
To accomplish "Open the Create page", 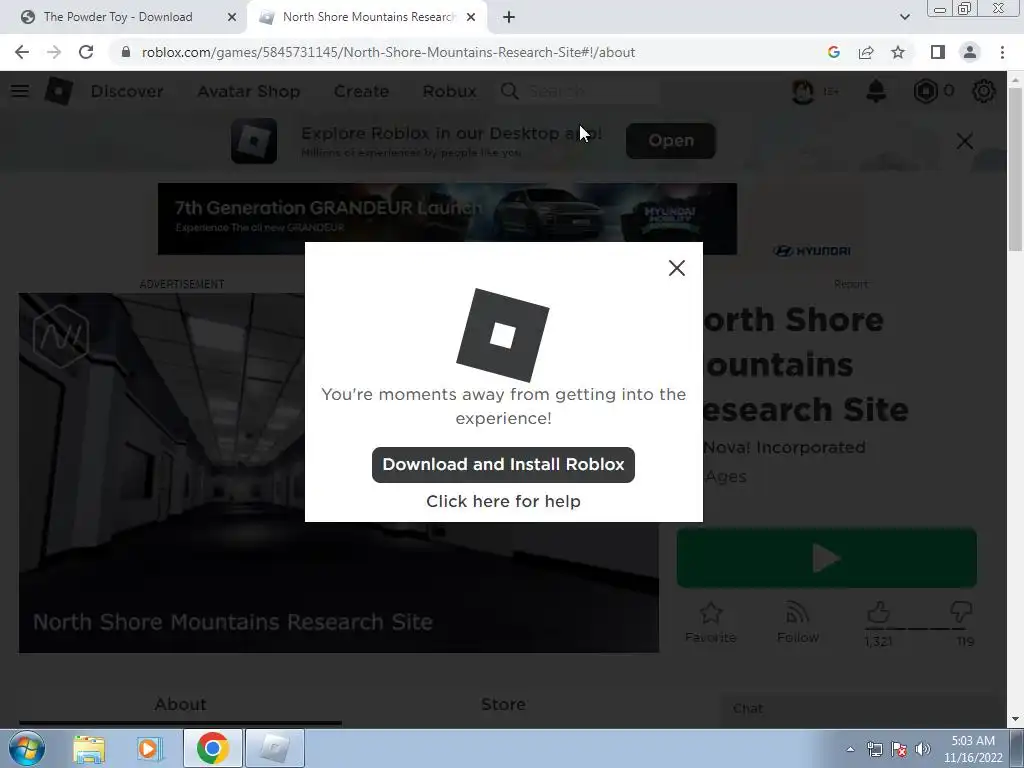I will tap(361, 91).
